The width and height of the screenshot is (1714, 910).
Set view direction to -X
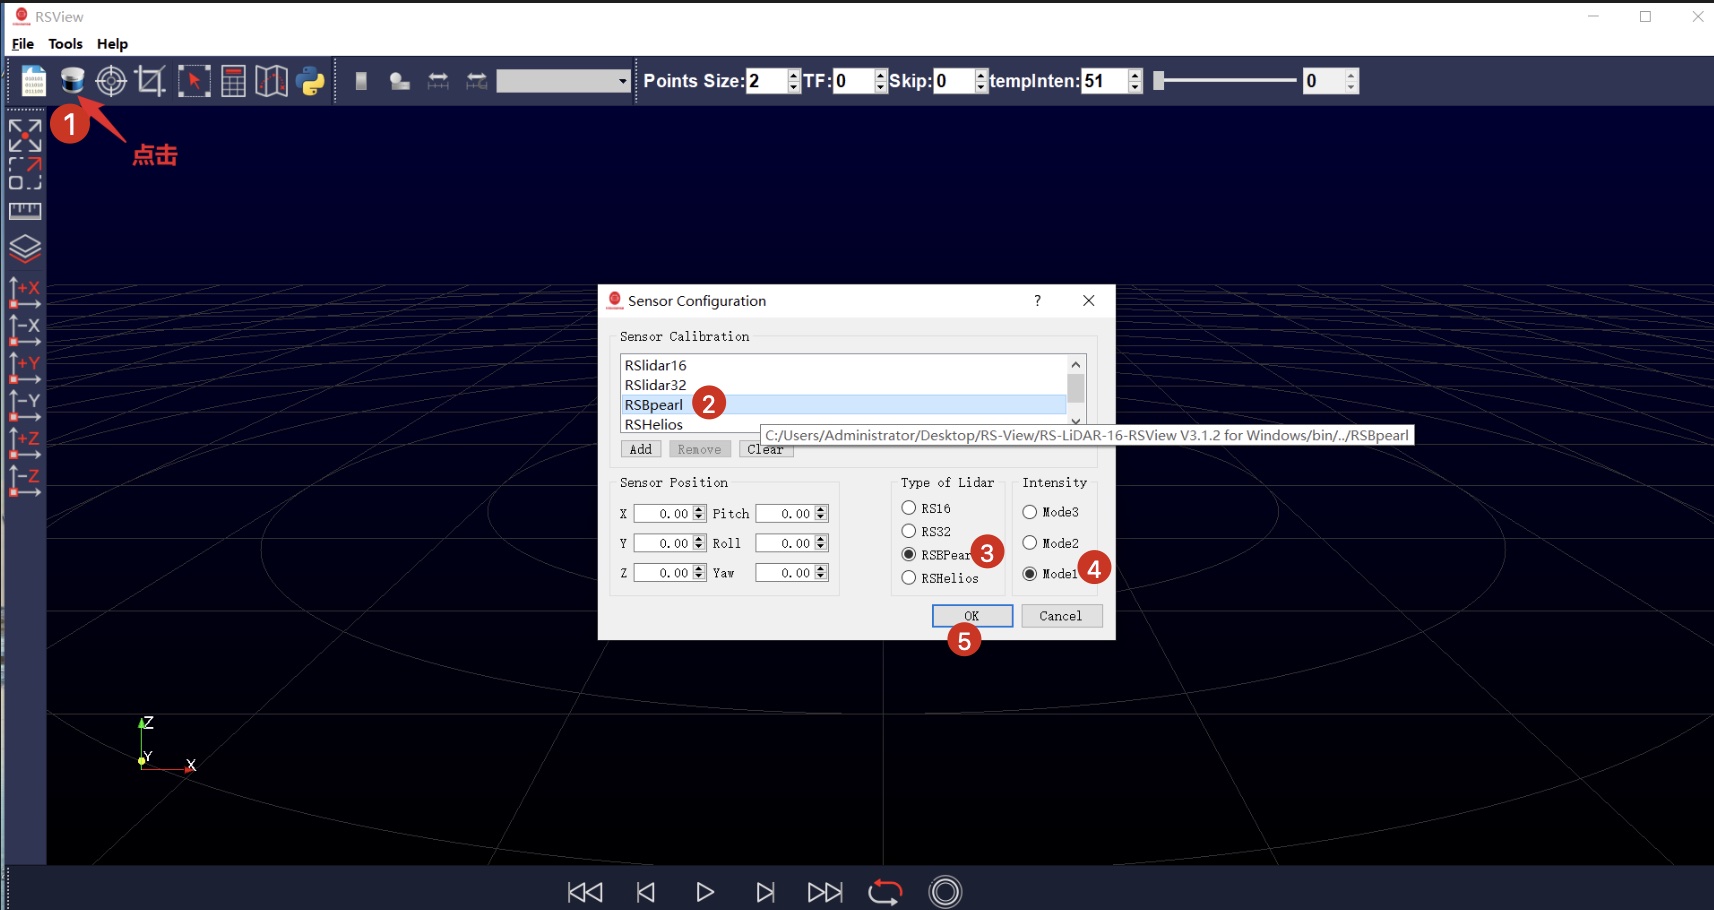25,331
